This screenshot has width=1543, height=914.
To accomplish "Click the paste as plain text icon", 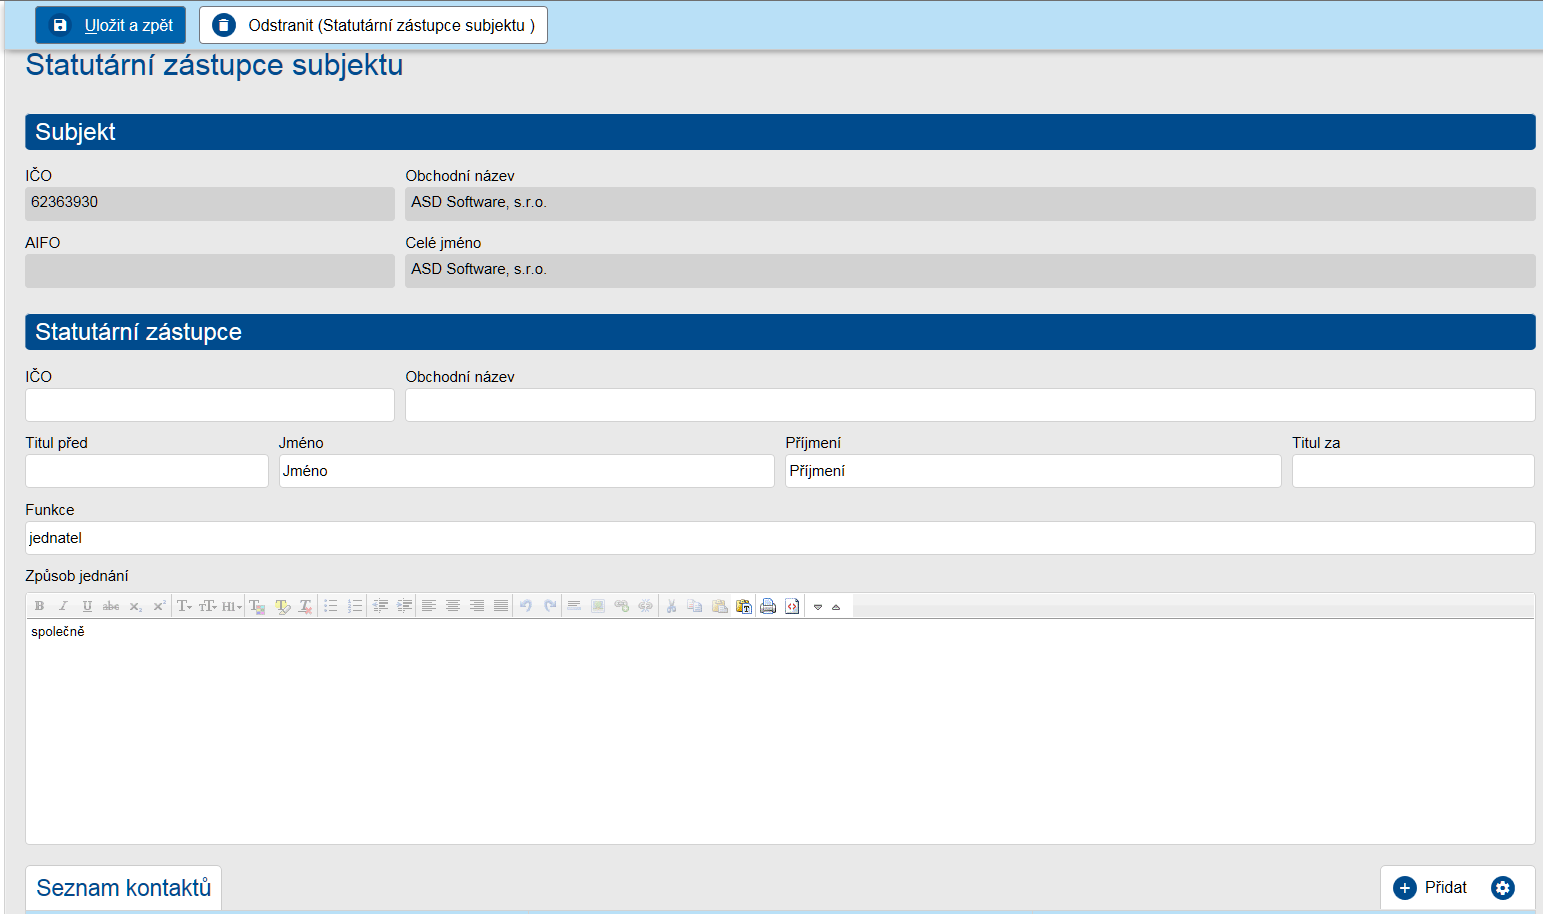I will point(744,606).
